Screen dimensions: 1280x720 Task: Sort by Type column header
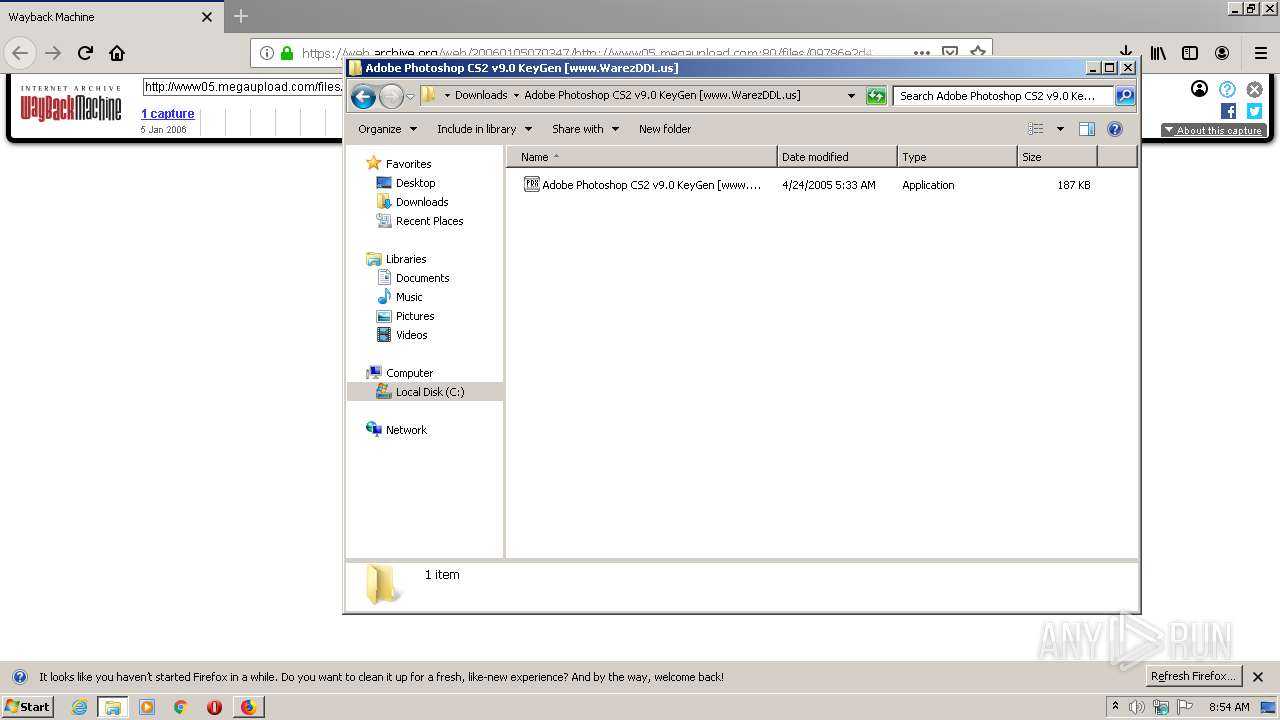(957, 157)
